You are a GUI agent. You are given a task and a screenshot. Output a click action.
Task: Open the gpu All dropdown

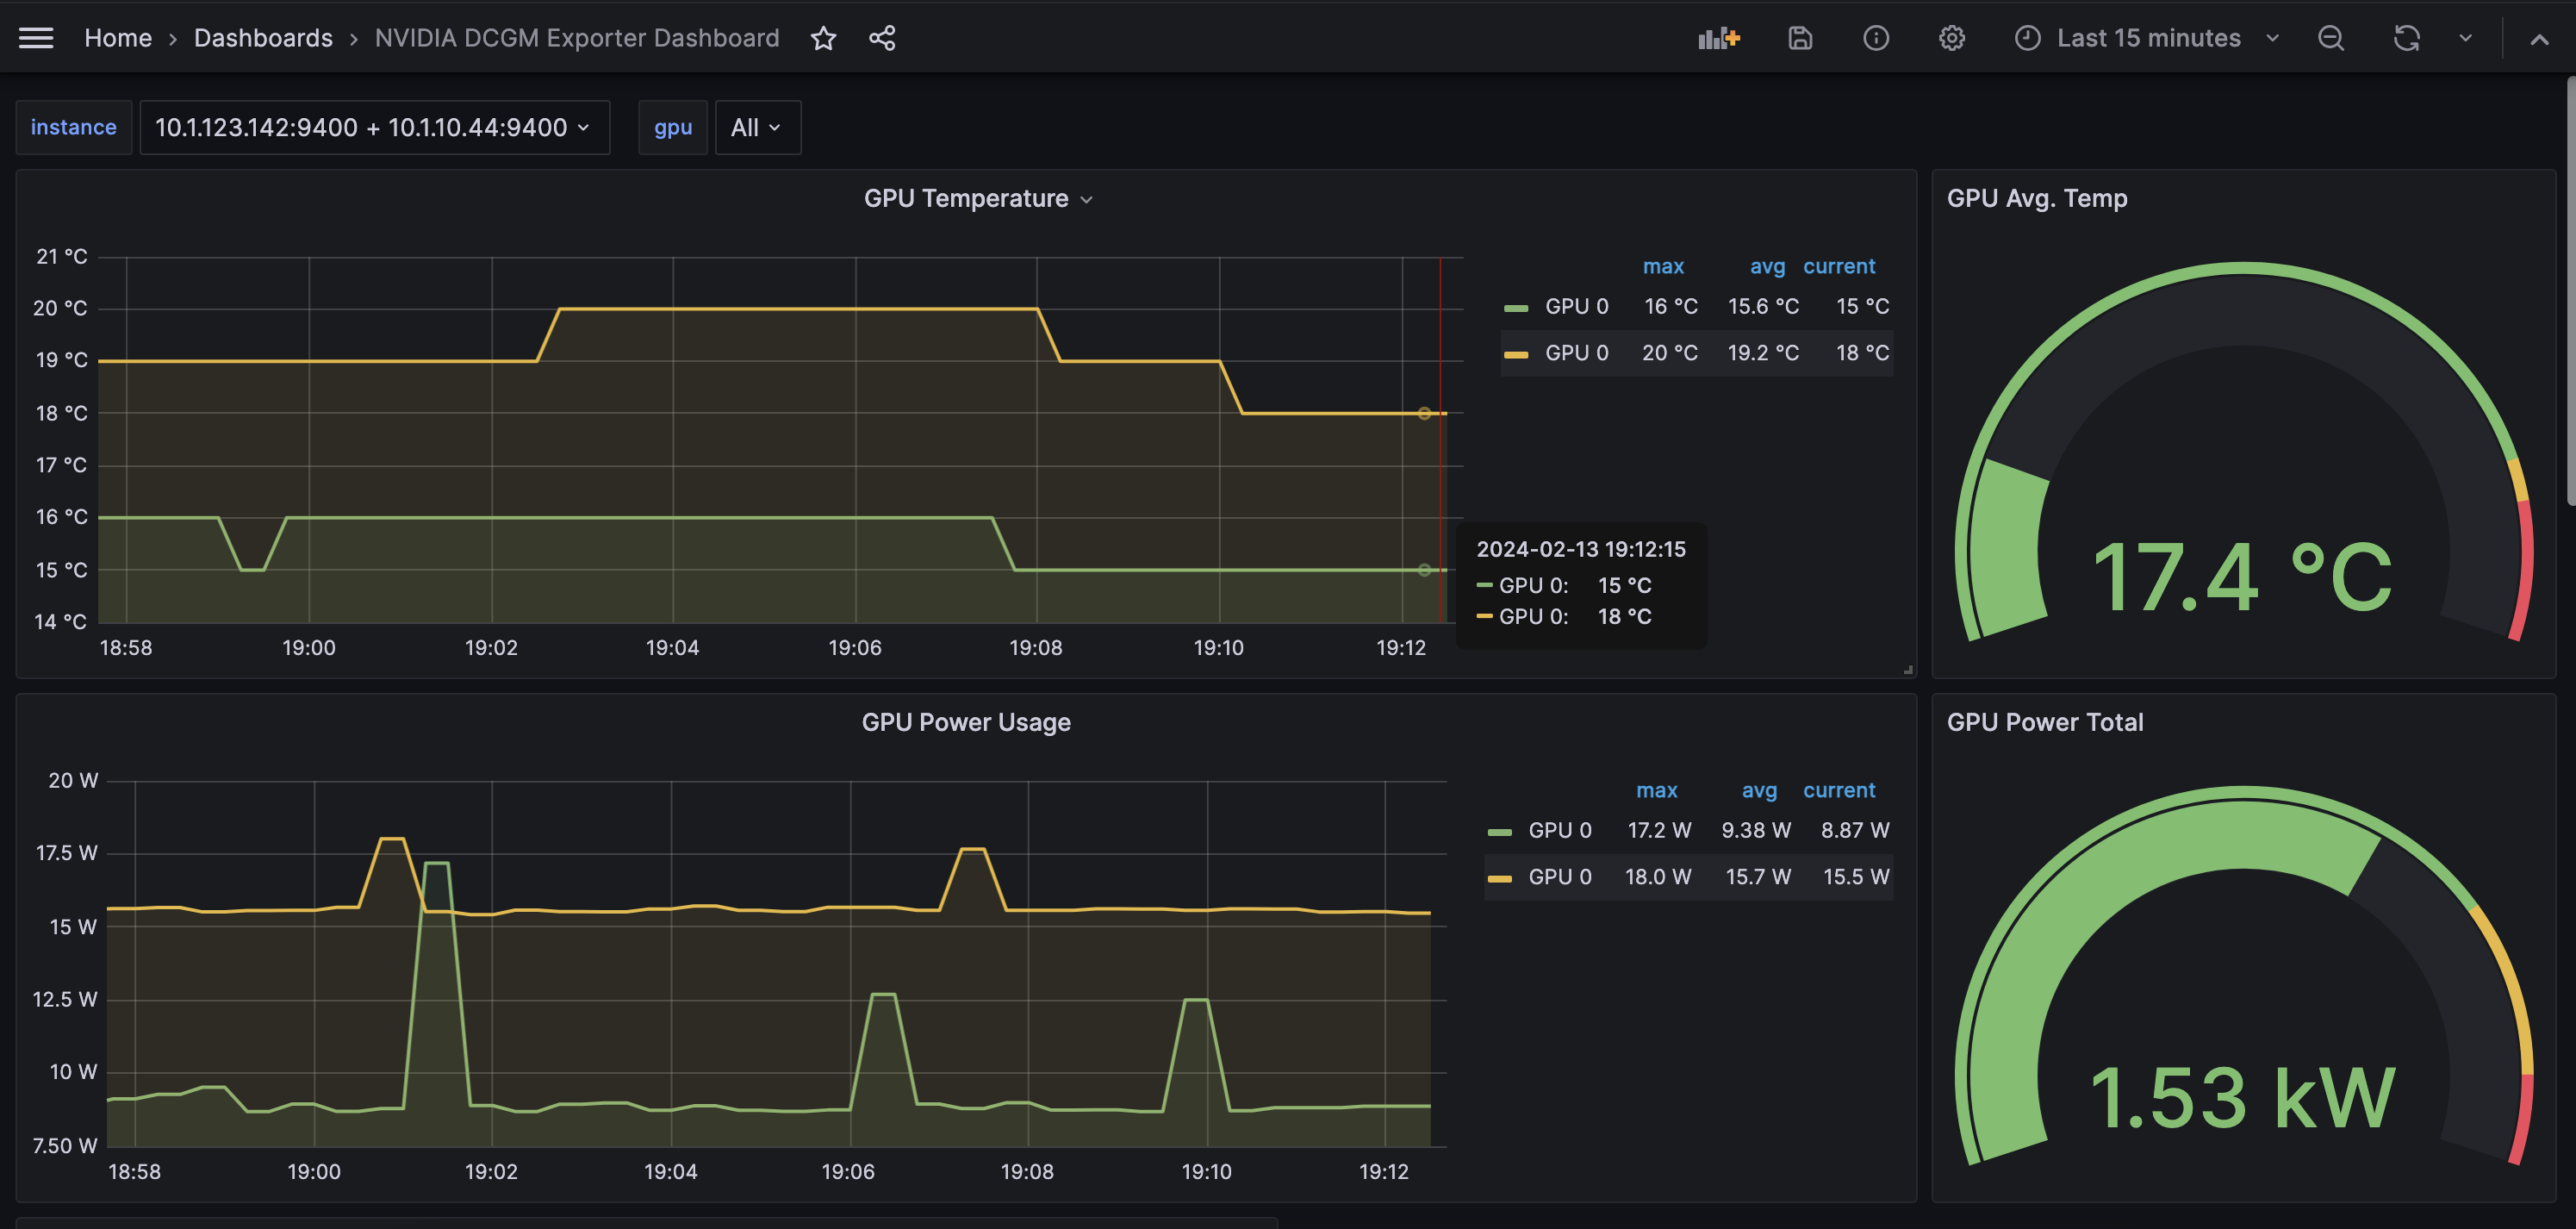point(757,128)
